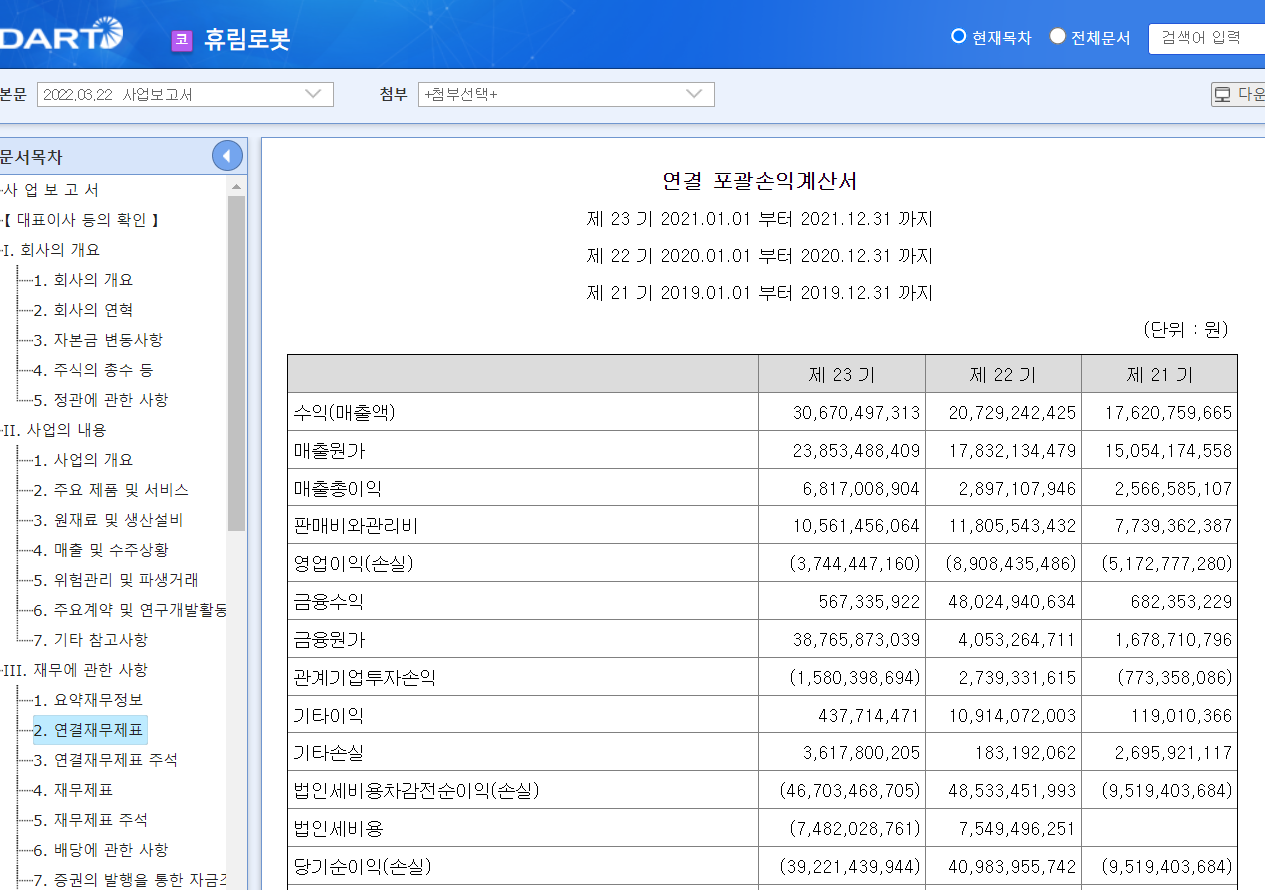Select 3. 연결재무제표 주석
The image size is (1265, 890).
[103, 760]
